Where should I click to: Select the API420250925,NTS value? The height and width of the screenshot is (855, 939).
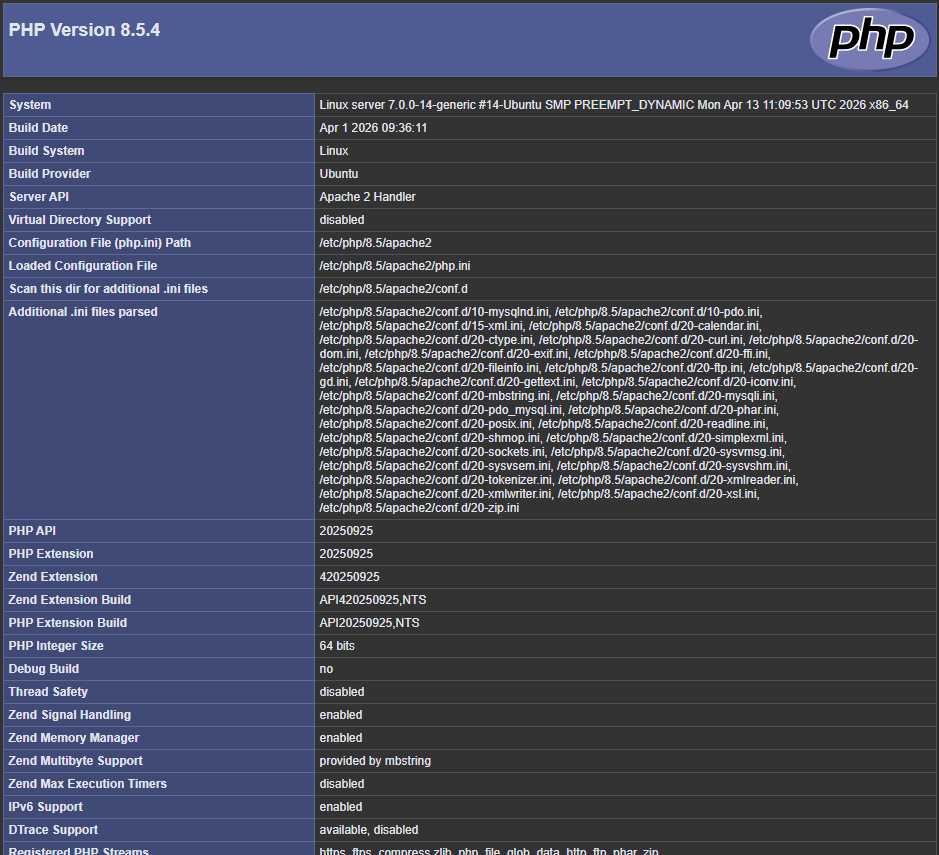pyautogui.click(x=372, y=600)
